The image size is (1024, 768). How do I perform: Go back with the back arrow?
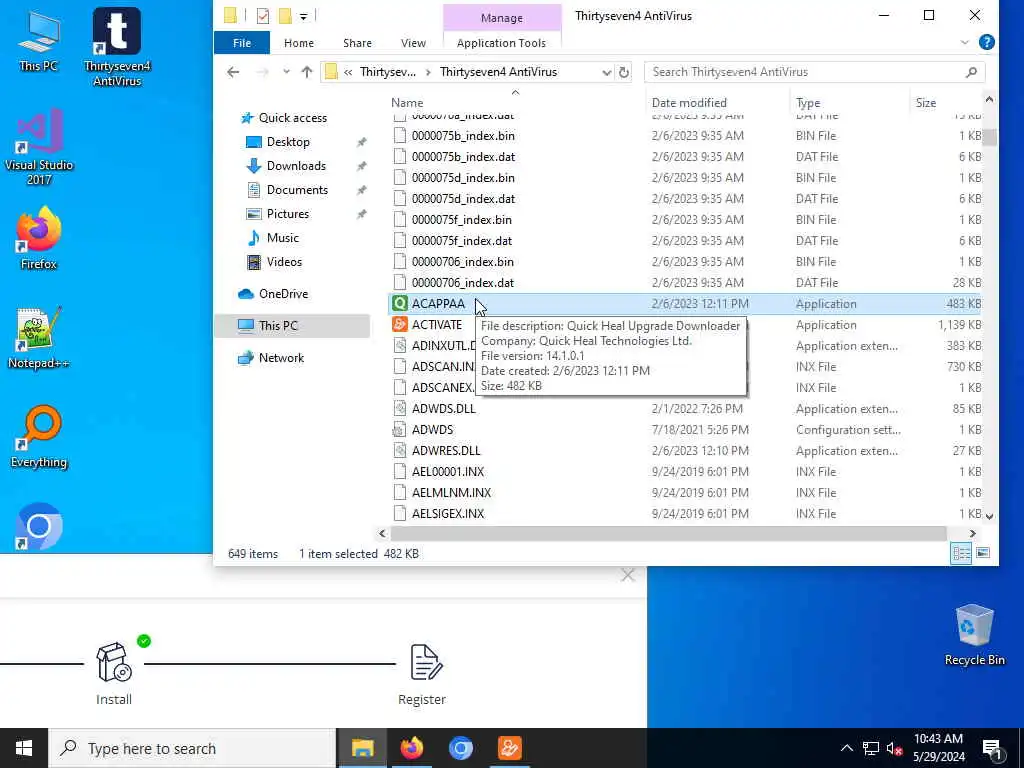coord(233,72)
